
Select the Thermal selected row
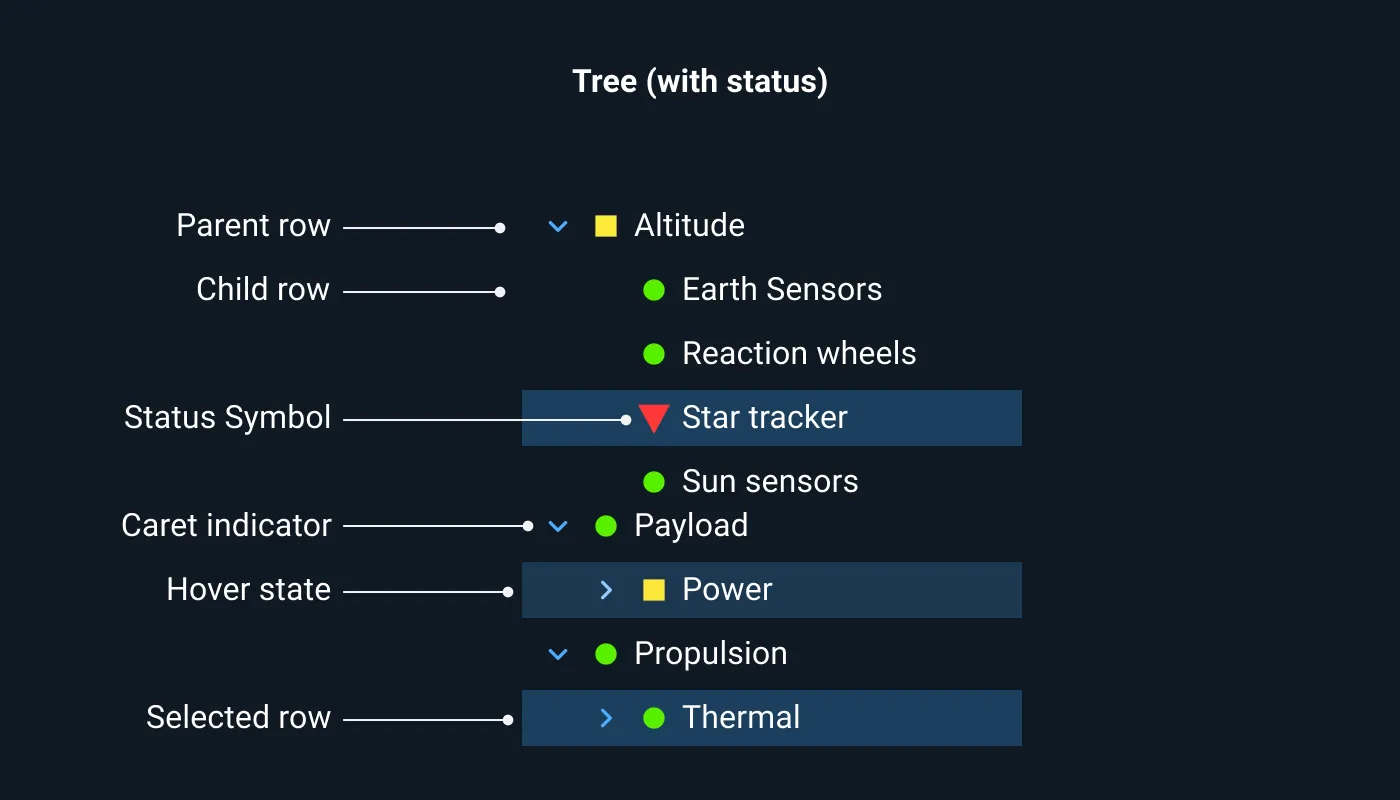[x=740, y=718]
